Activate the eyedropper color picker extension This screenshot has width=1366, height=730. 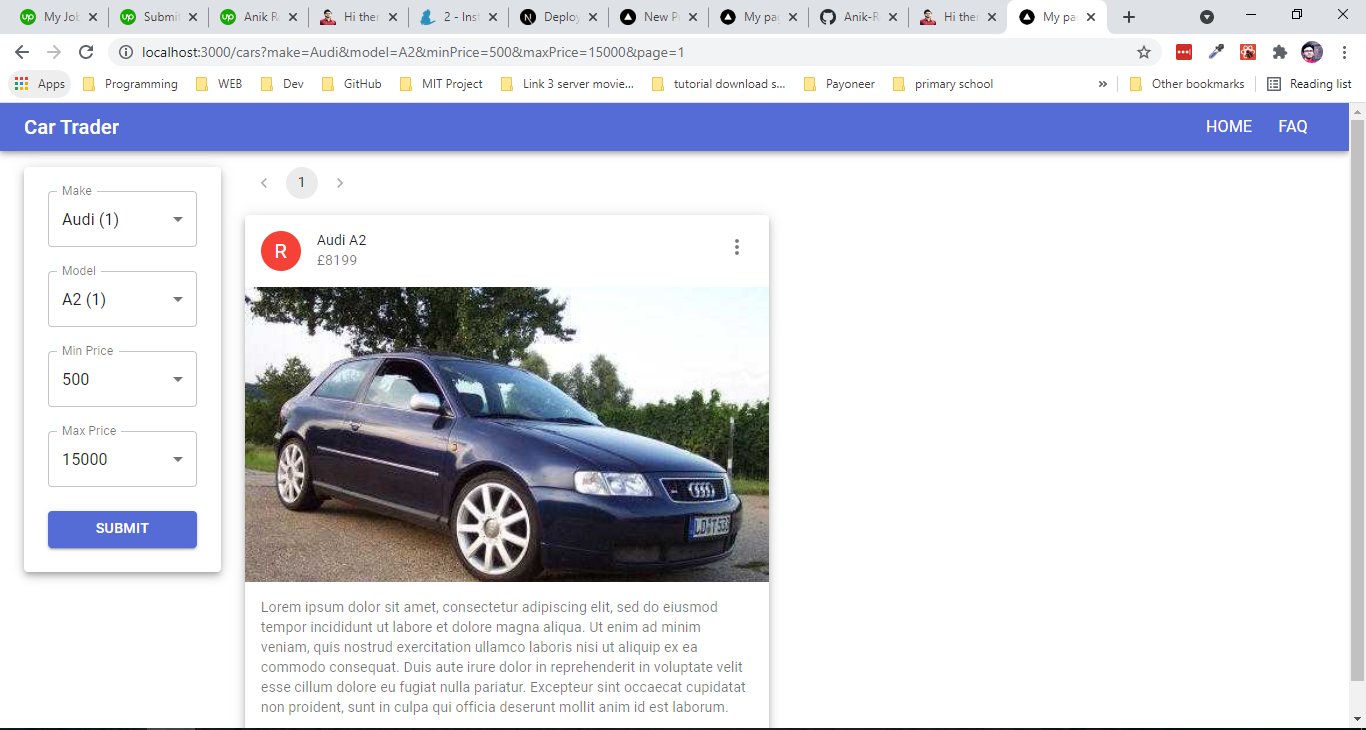pyautogui.click(x=1216, y=52)
